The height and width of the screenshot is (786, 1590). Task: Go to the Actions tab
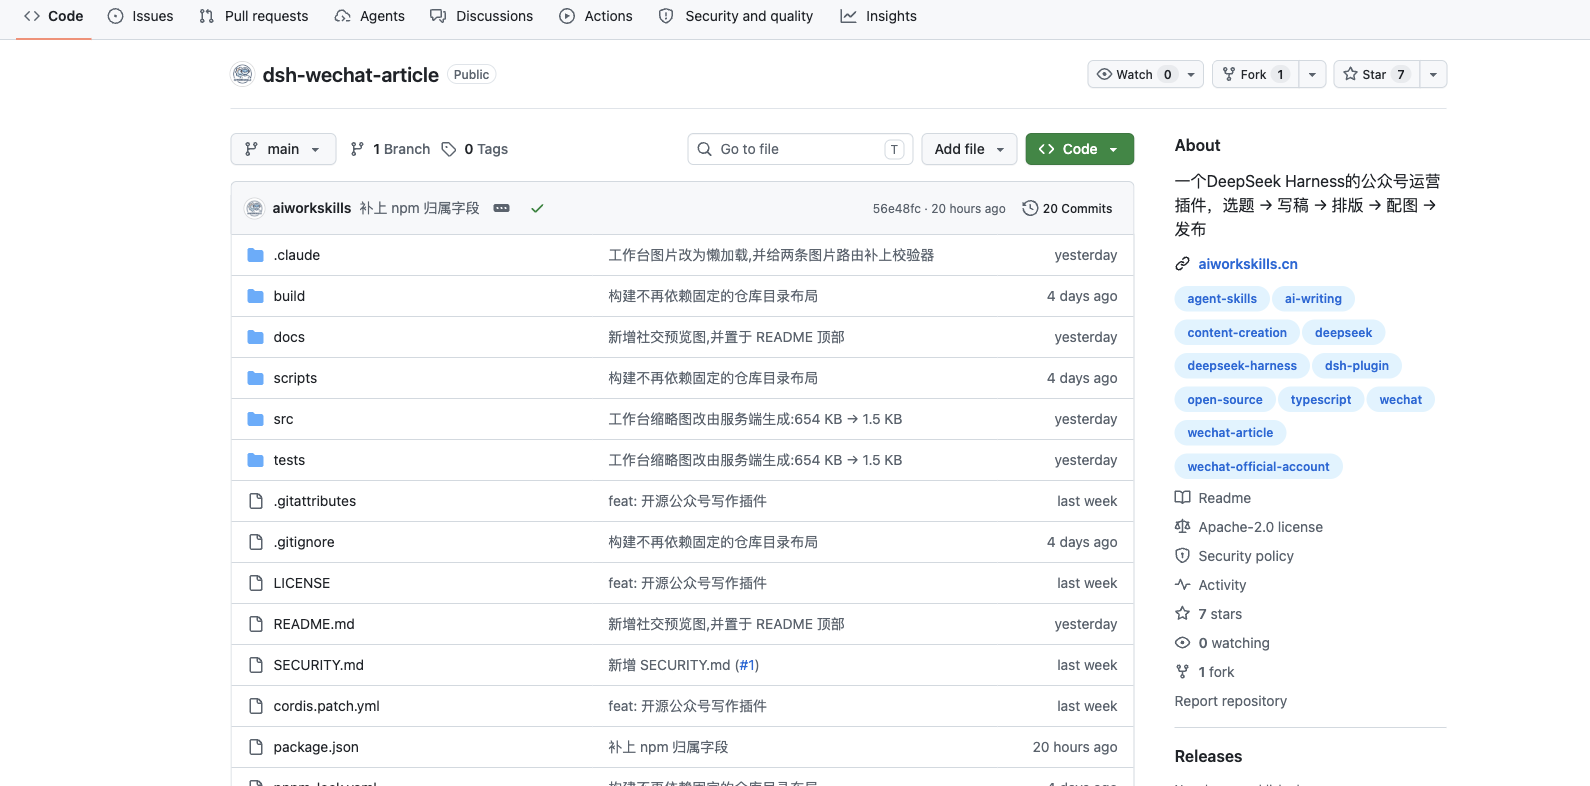[596, 16]
